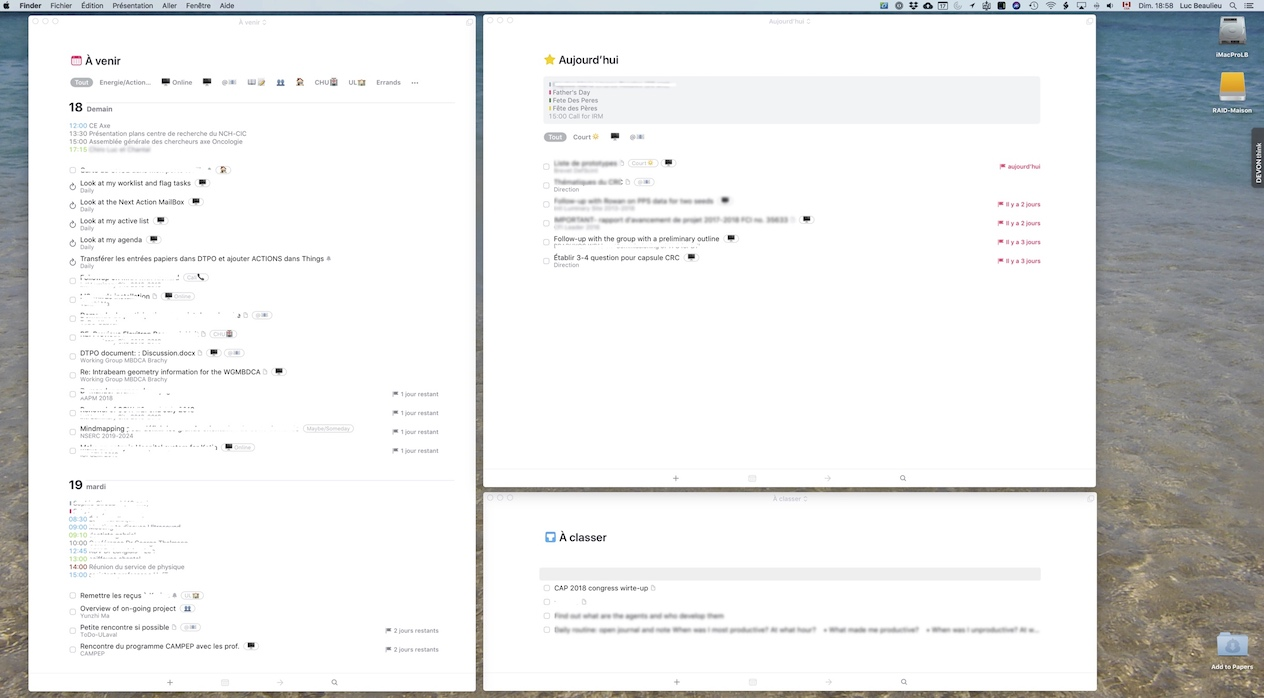Open the Bluetooth menu in the menu bar
Screen dimensions: 1264x698
pyautogui.click(x=1066, y=5)
